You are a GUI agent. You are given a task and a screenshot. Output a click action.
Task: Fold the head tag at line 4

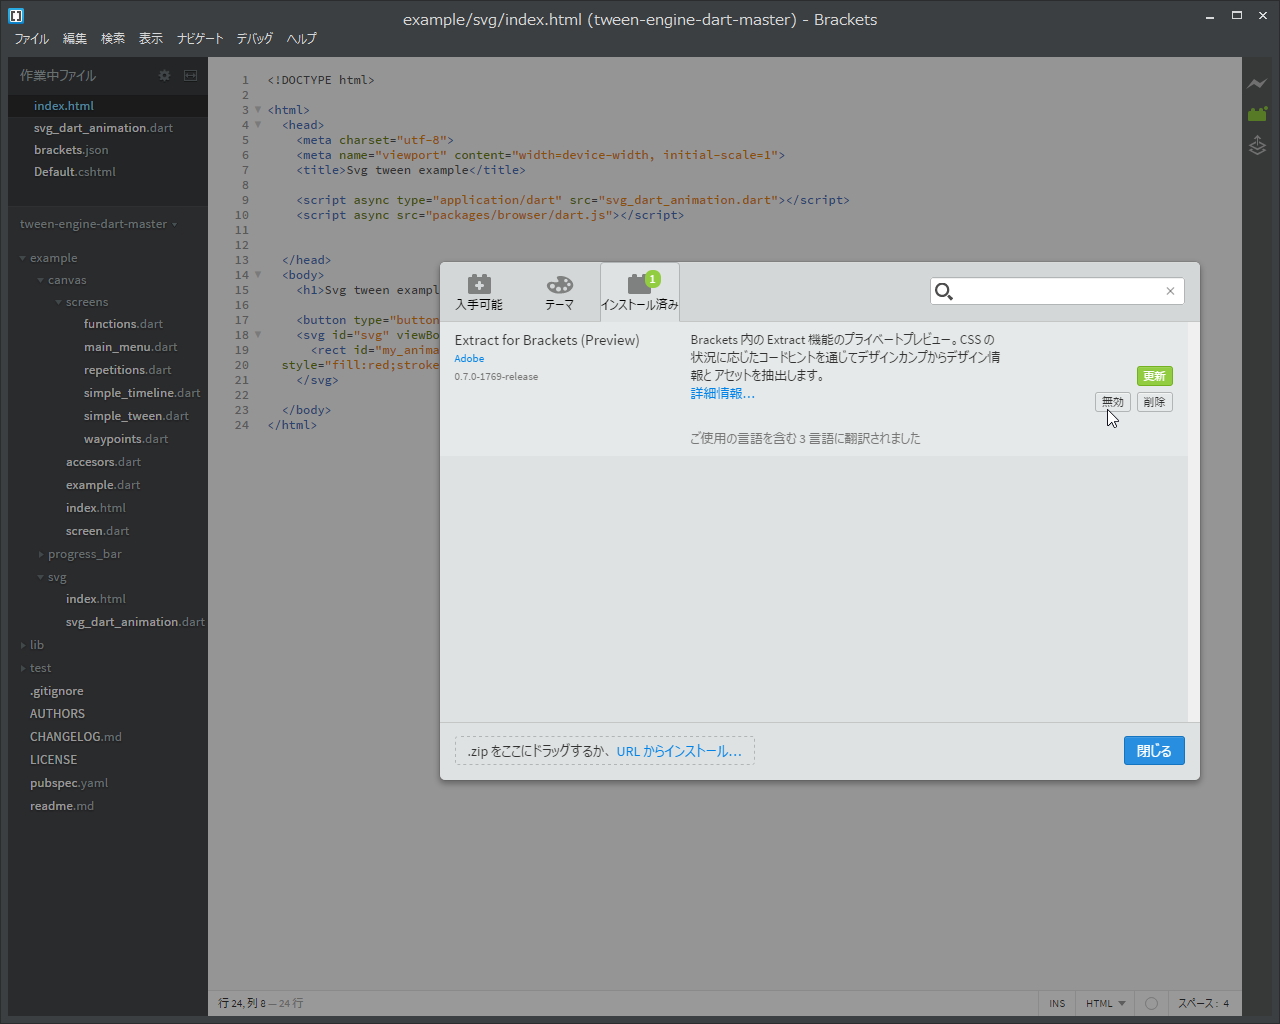258,125
